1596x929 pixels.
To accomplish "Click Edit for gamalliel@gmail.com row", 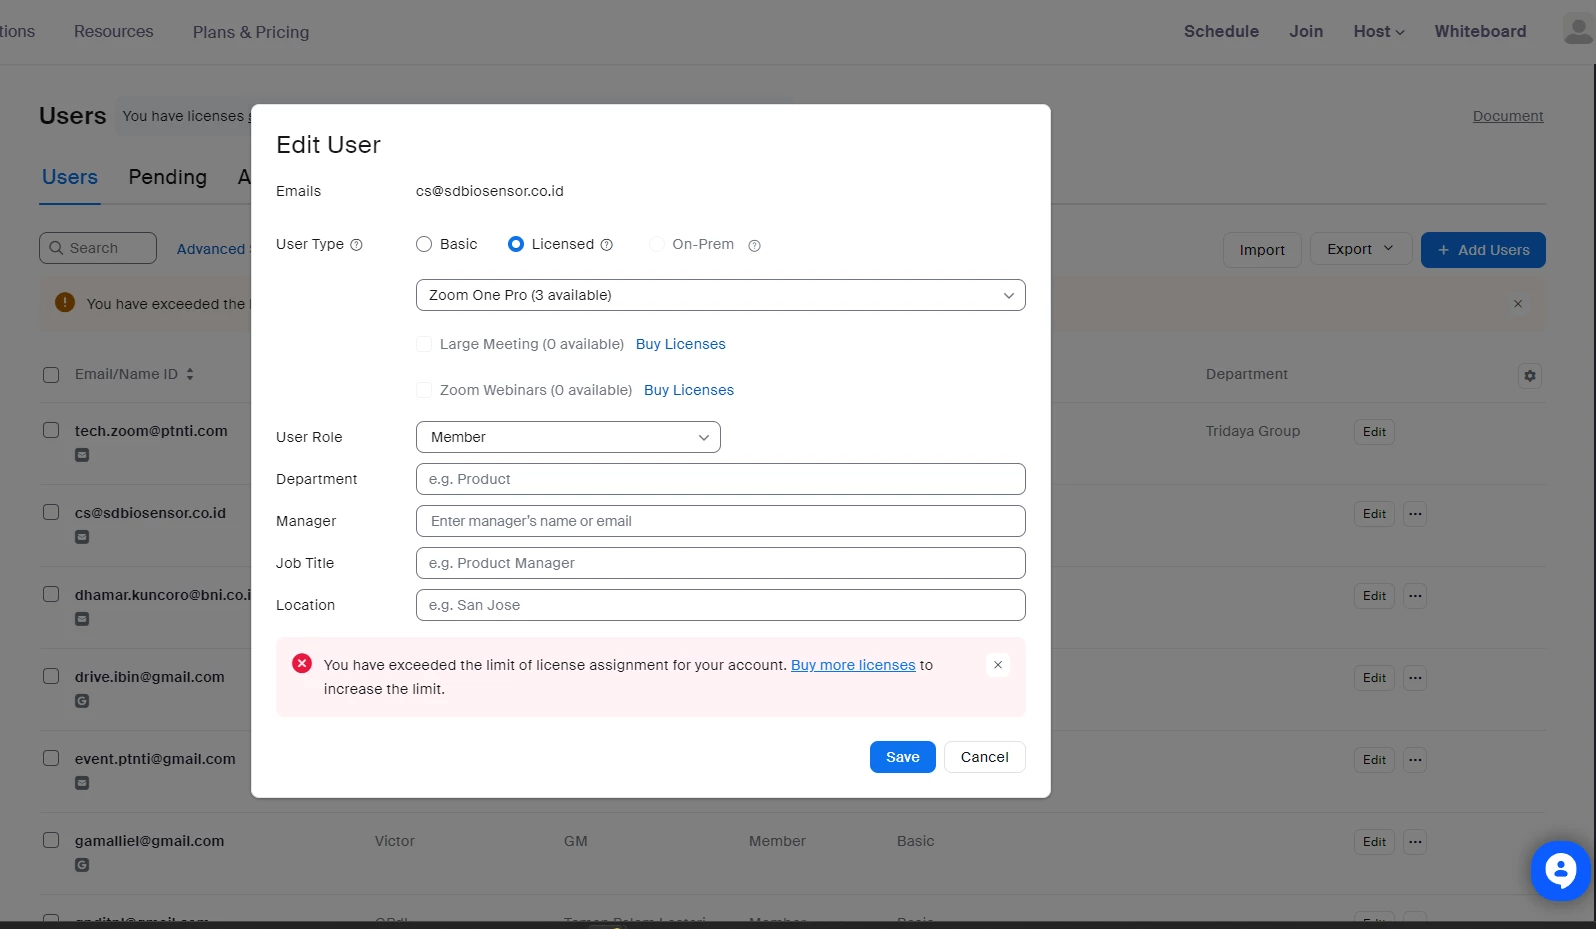I will tap(1374, 842).
